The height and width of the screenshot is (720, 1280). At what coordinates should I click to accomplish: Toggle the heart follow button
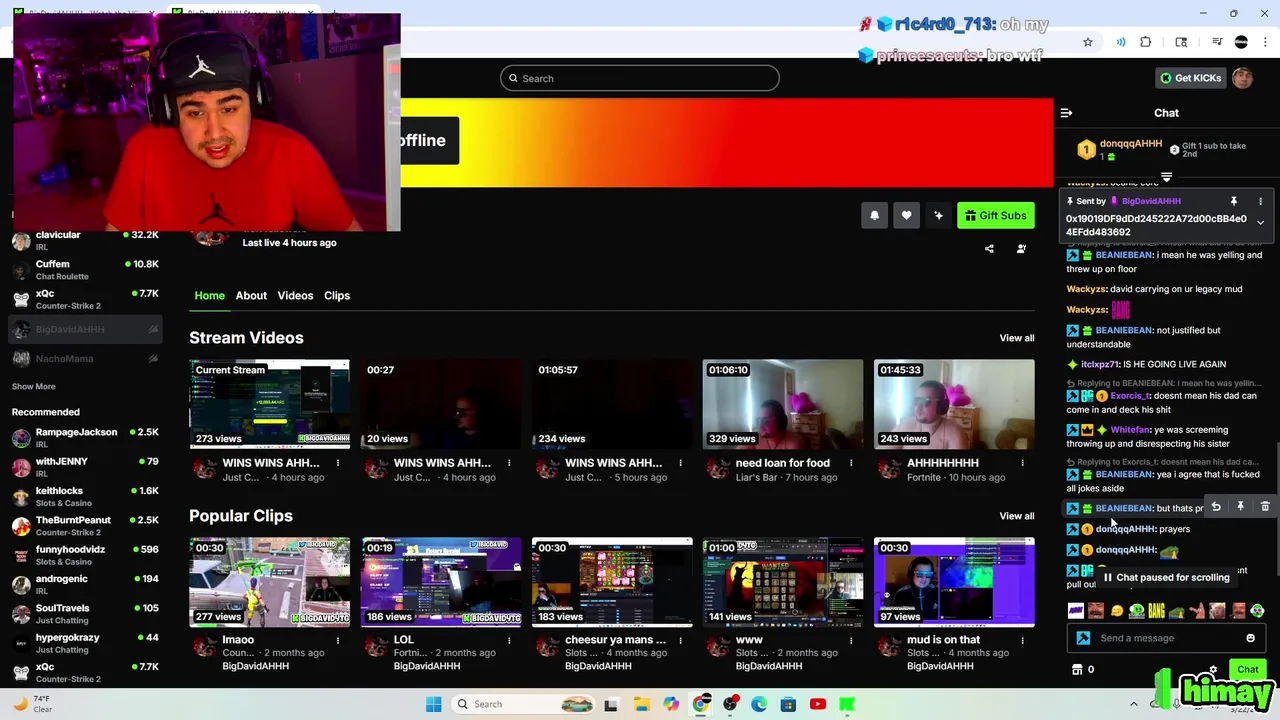click(x=906, y=215)
